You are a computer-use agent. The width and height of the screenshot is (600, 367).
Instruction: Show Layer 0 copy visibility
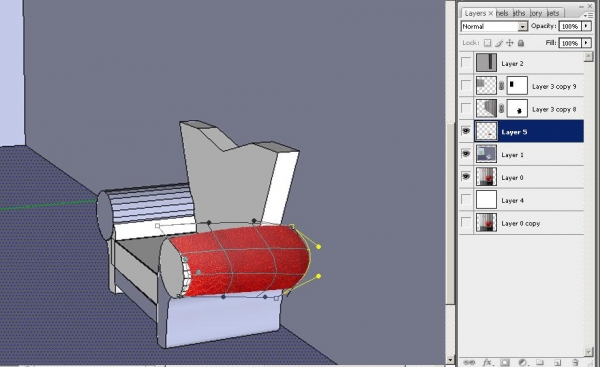(466, 222)
